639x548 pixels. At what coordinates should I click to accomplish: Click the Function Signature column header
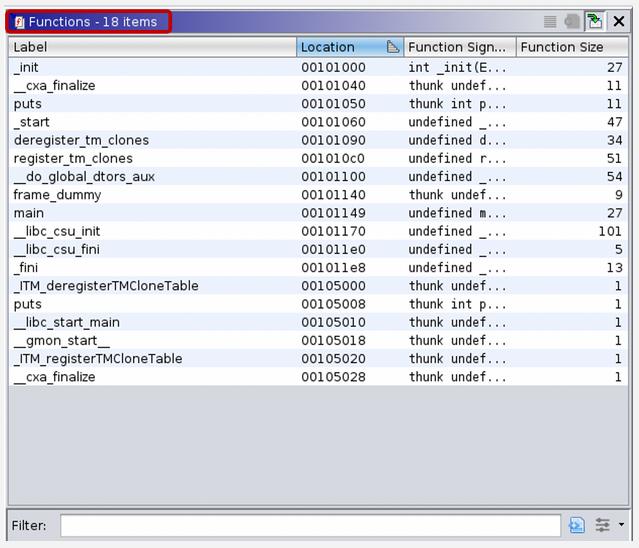458,47
